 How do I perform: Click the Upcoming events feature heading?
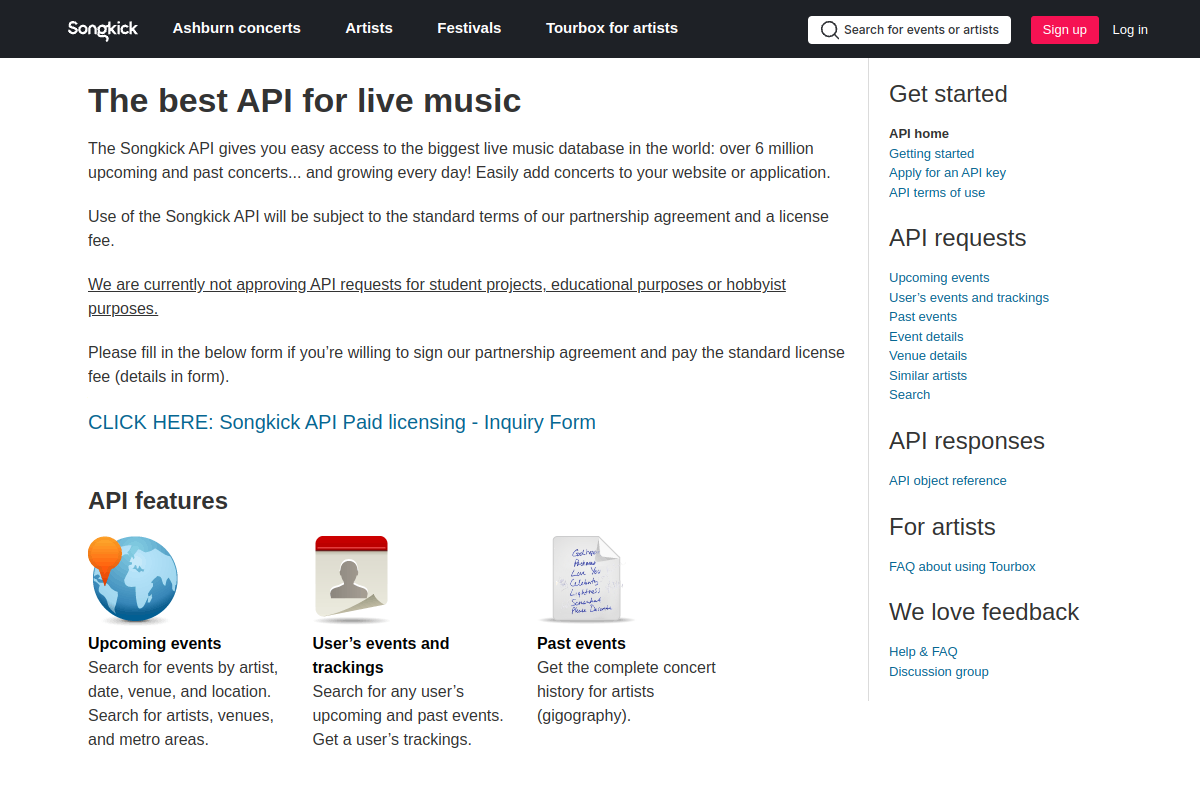coord(155,643)
